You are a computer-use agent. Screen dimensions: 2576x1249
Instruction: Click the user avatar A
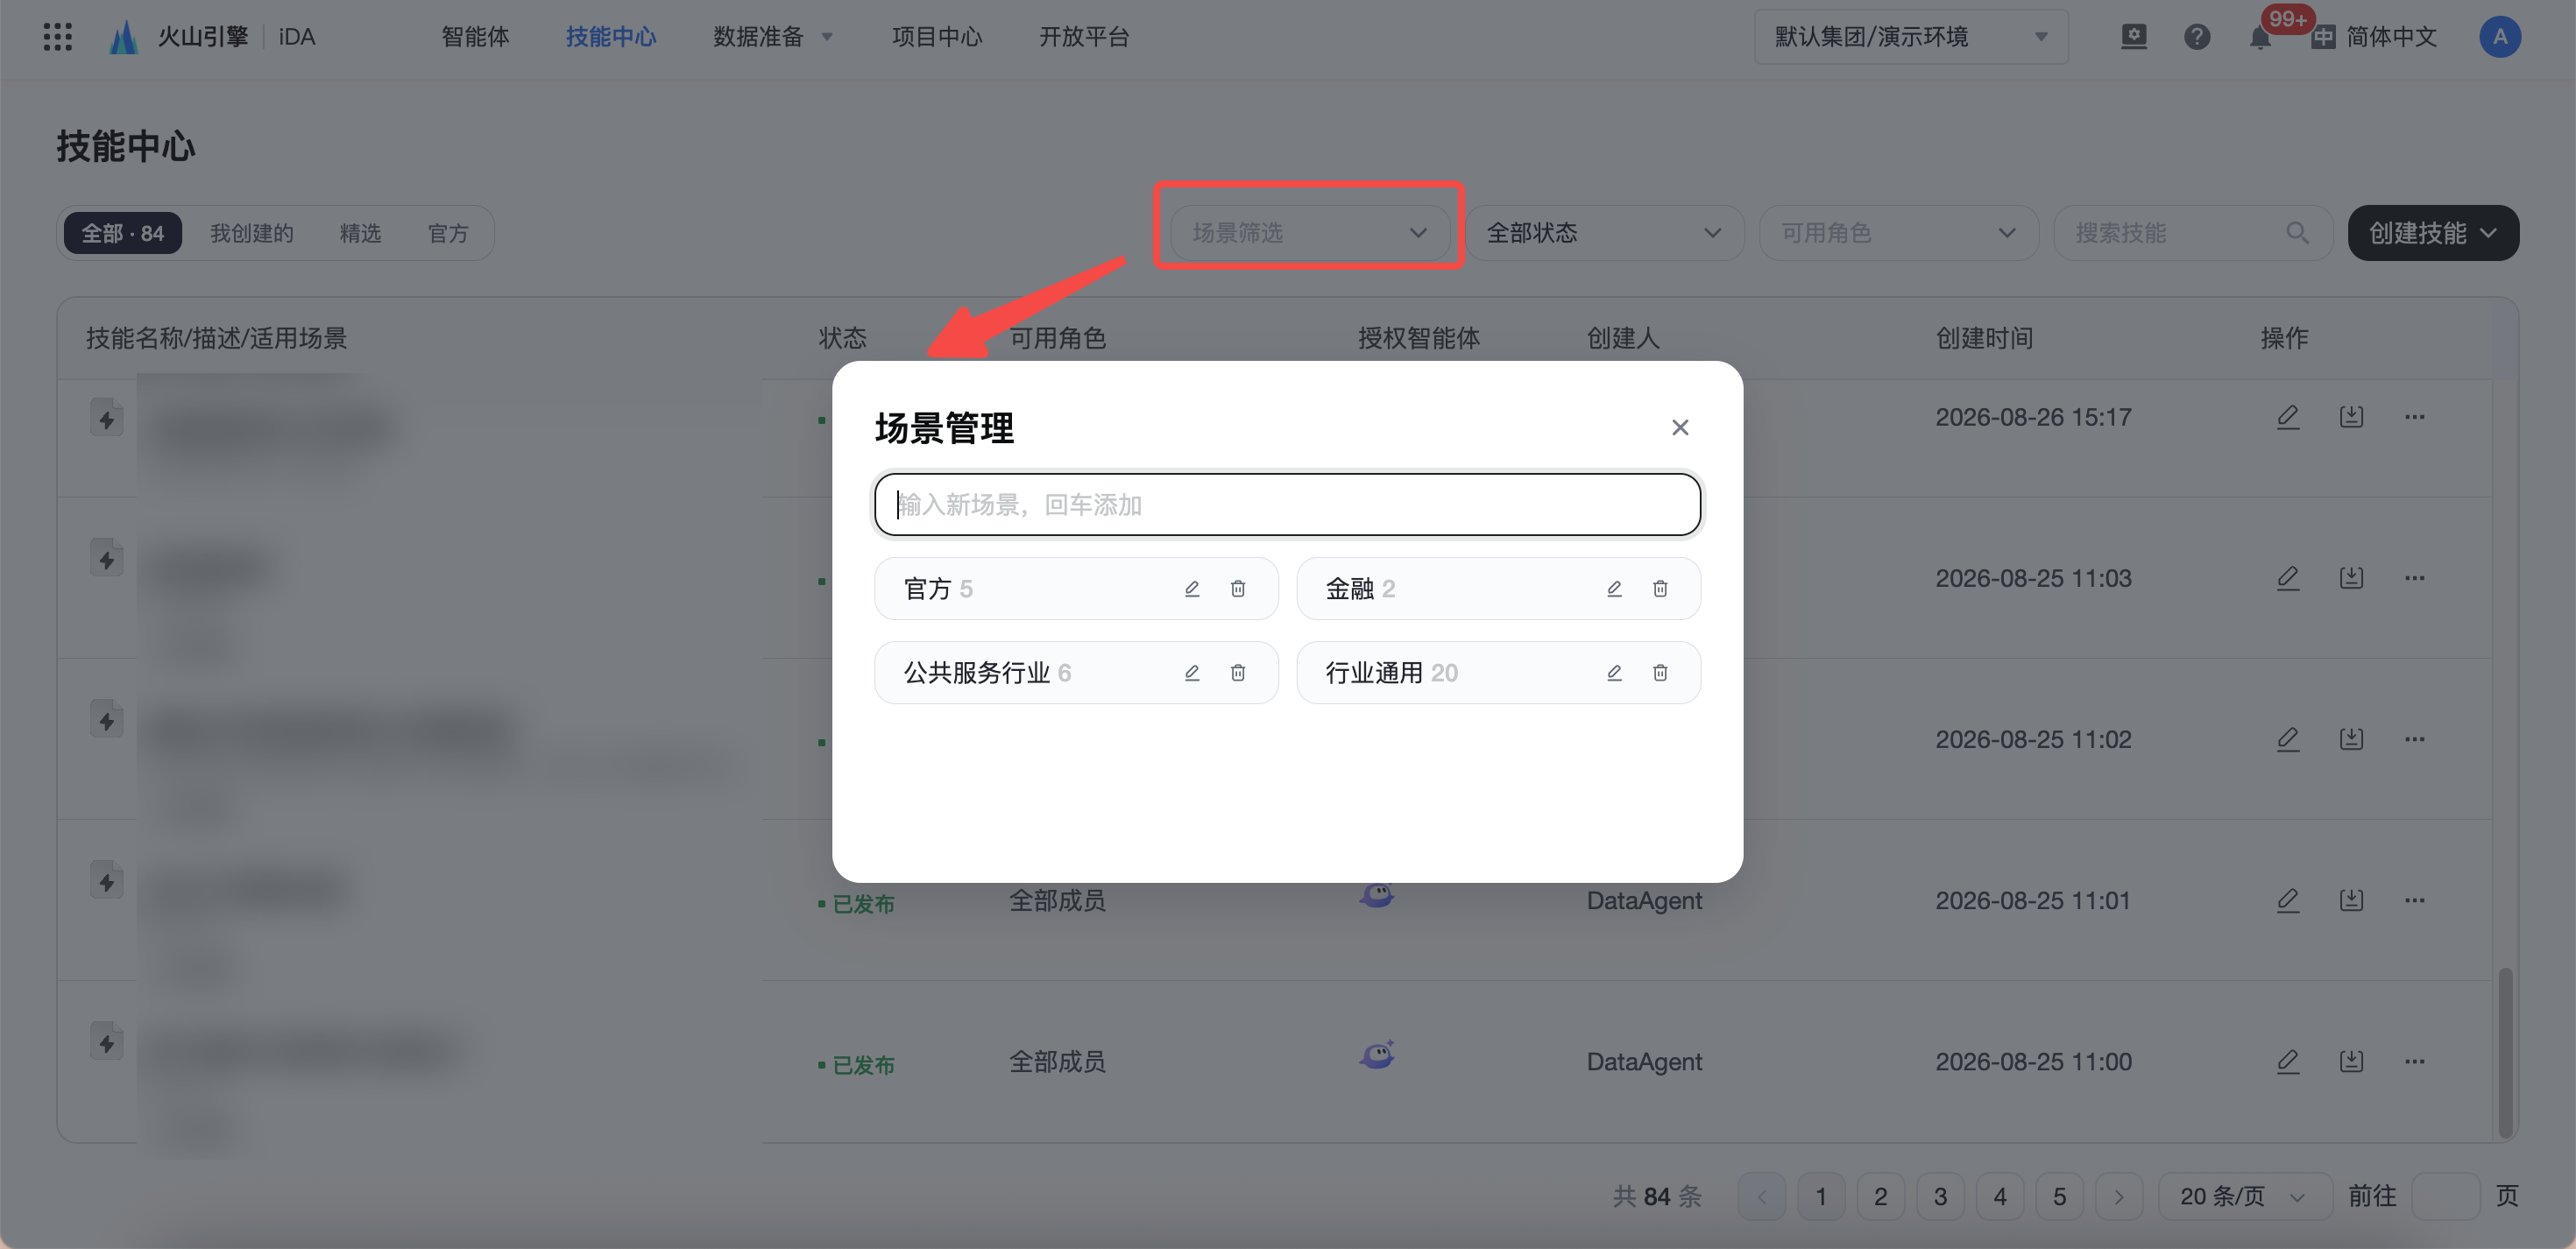click(x=2500, y=37)
